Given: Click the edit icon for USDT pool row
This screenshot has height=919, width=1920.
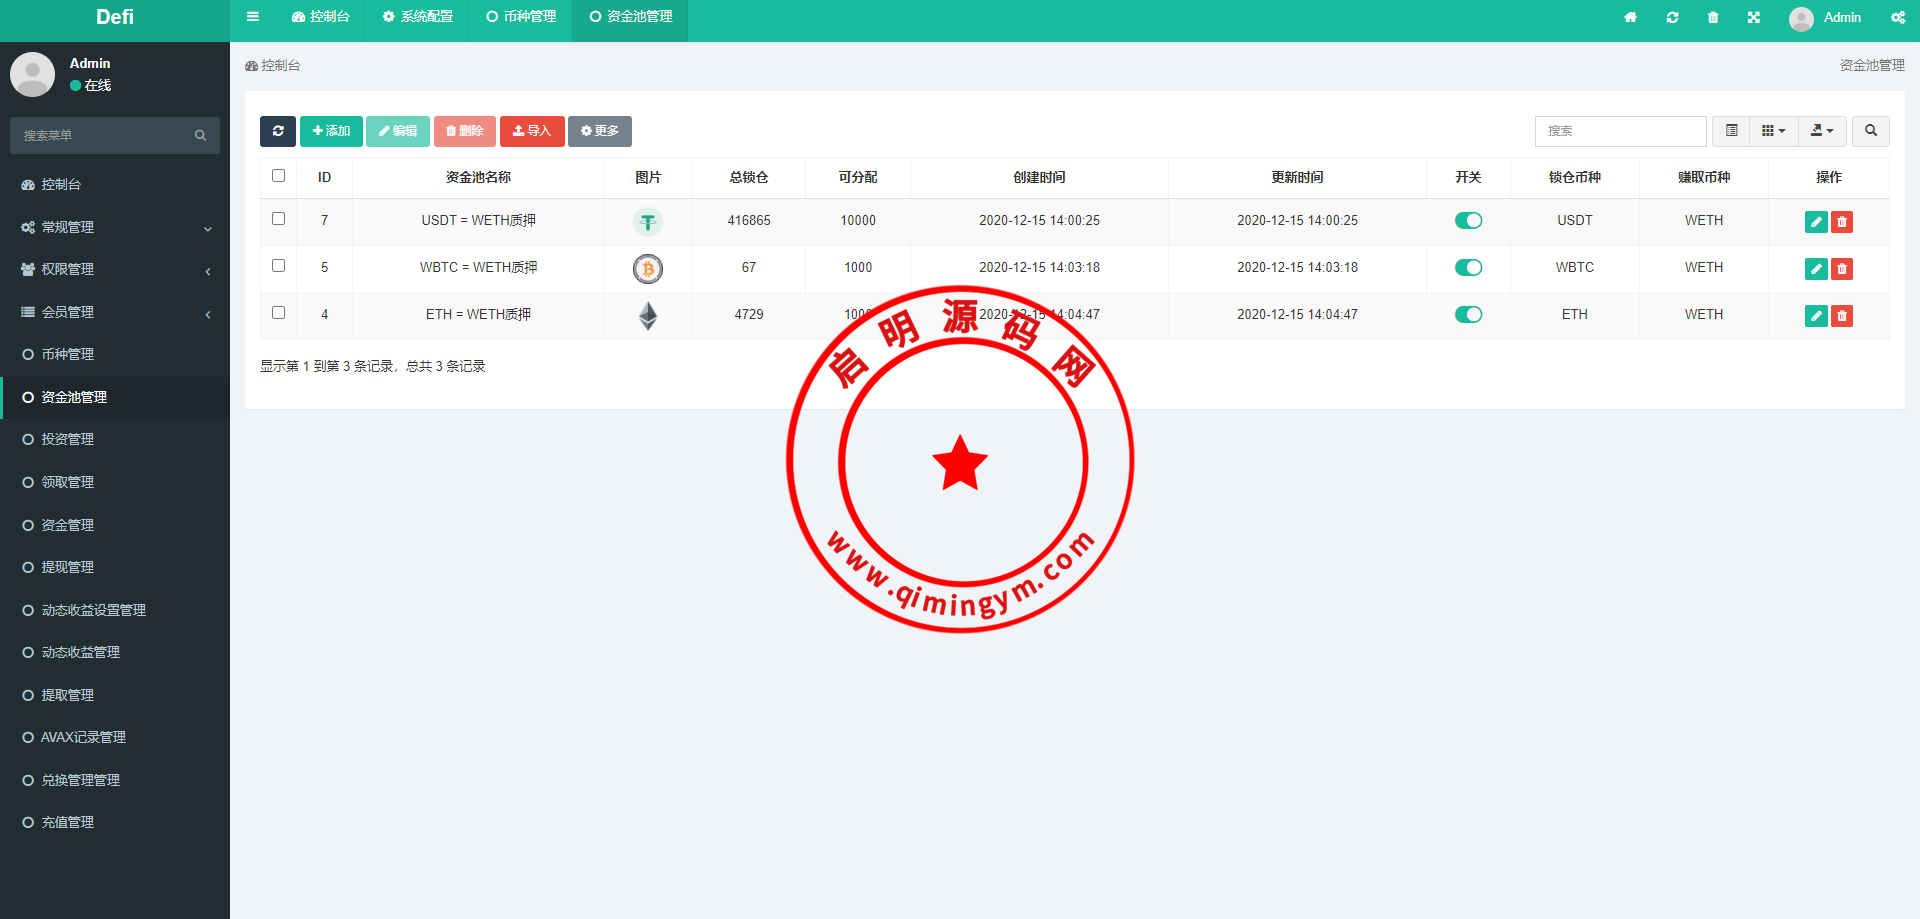Looking at the screenshot, I should (1816, 222).
